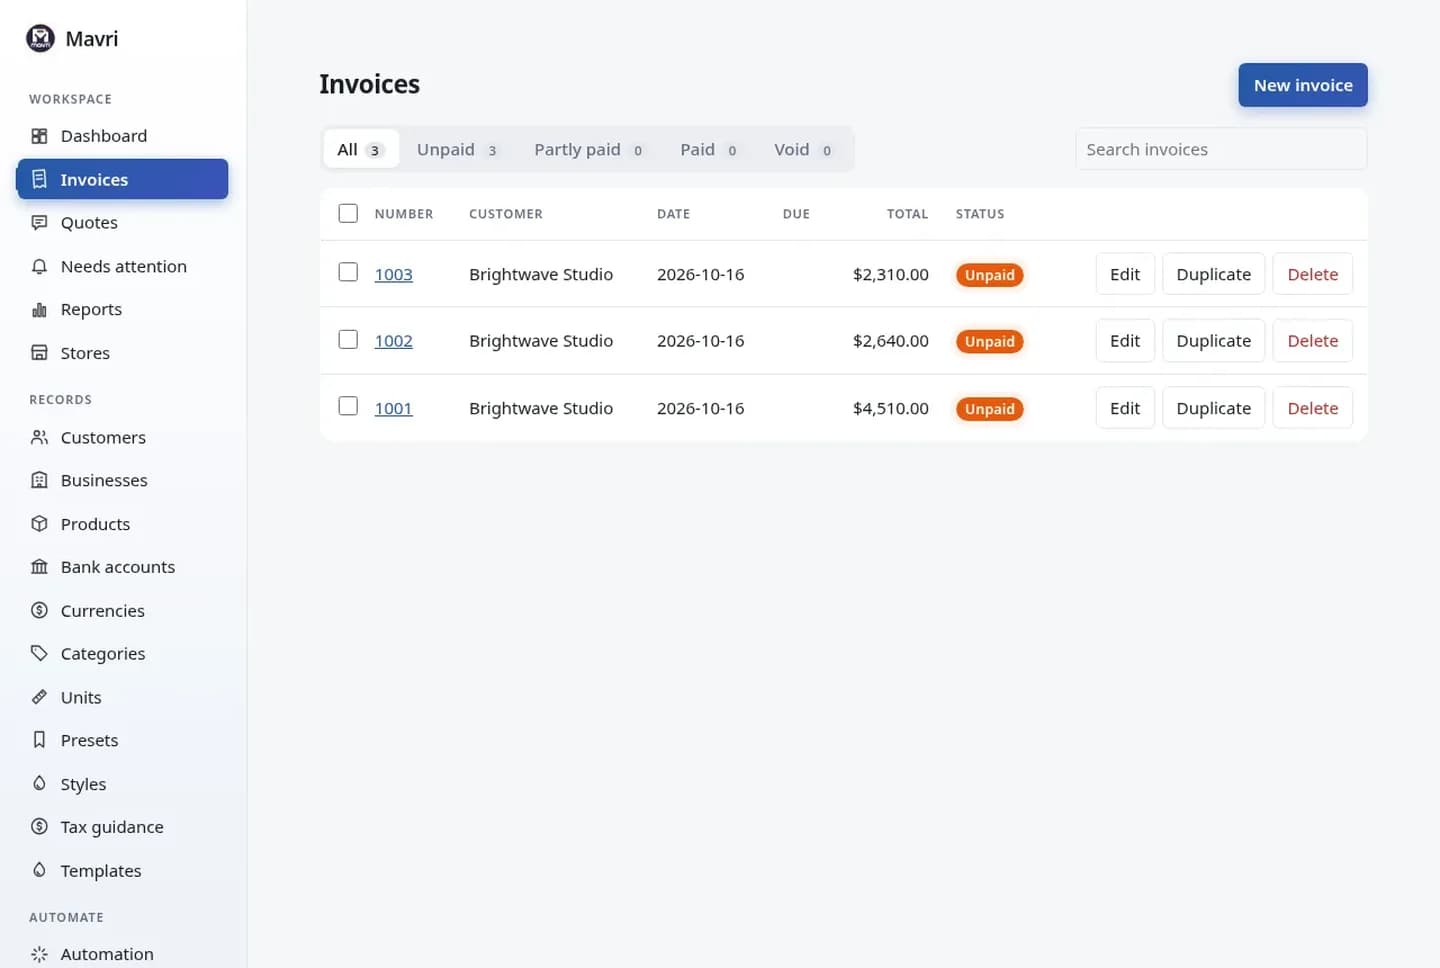This screenshot has height=968, width=1440.
Task: Click the Unpaid status badge for invoice 1002
Action: click(x=990, y=342)
